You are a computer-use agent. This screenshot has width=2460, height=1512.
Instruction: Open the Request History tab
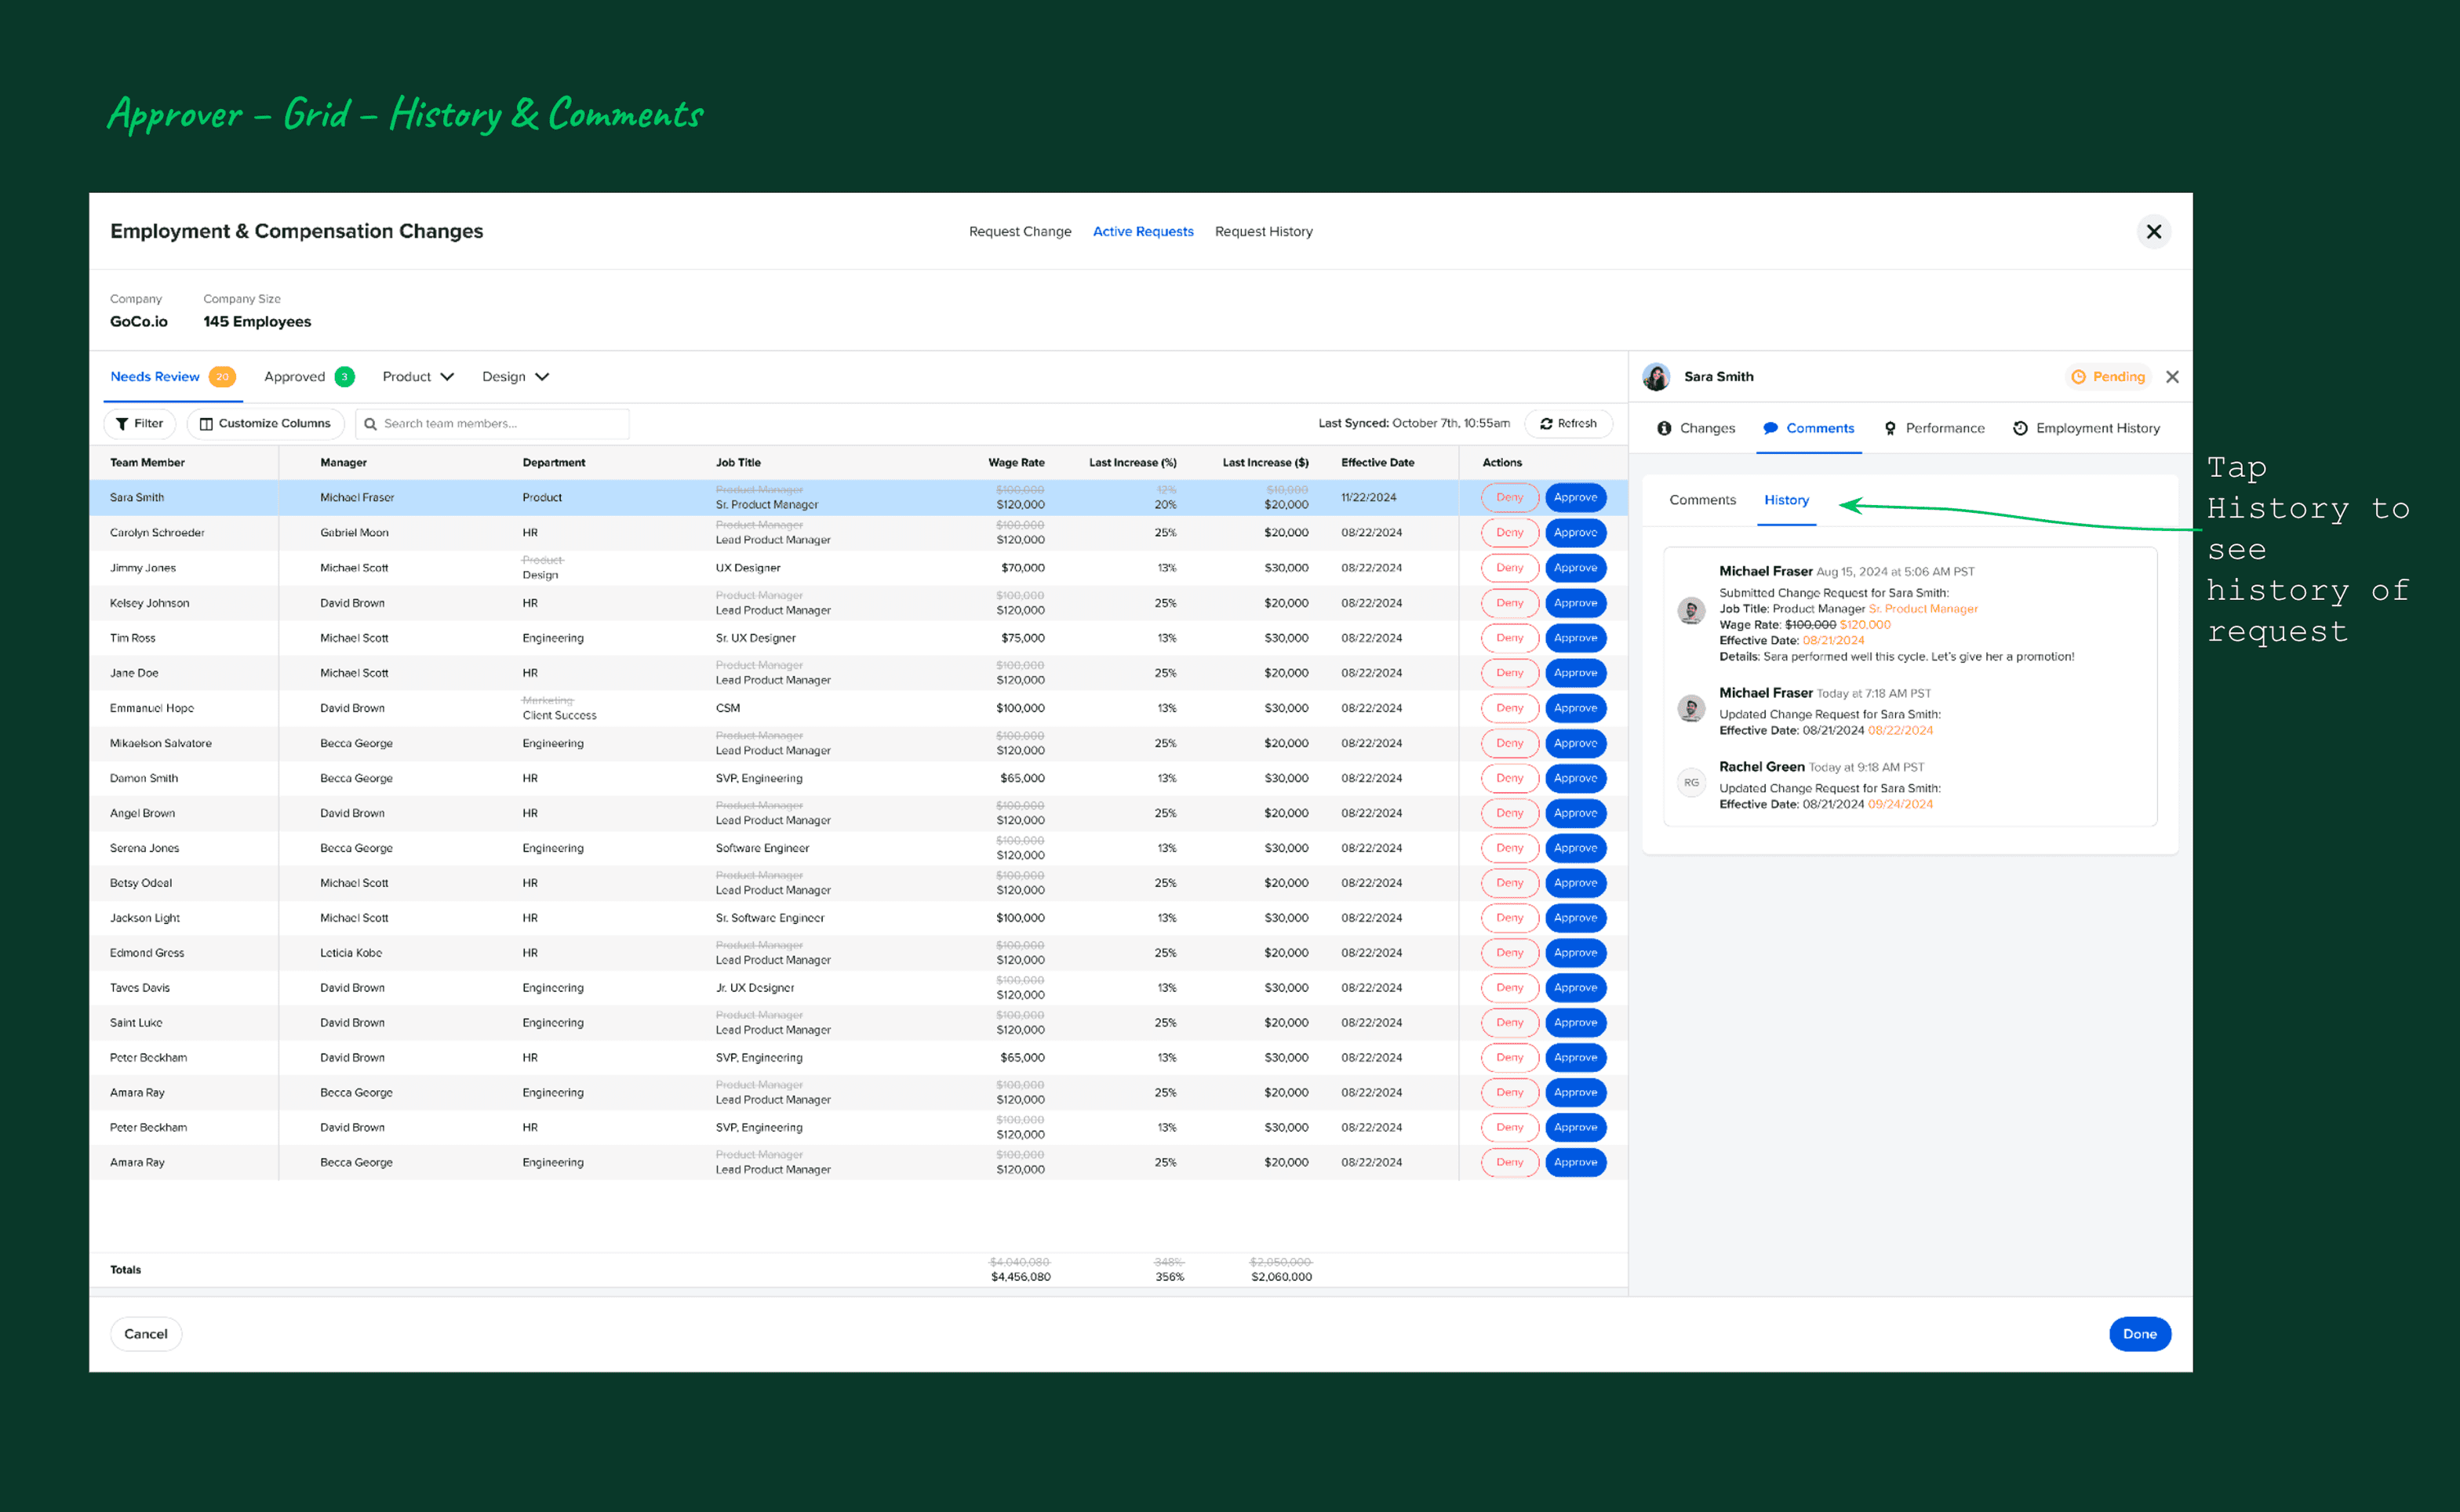(x=1263, y=232)
